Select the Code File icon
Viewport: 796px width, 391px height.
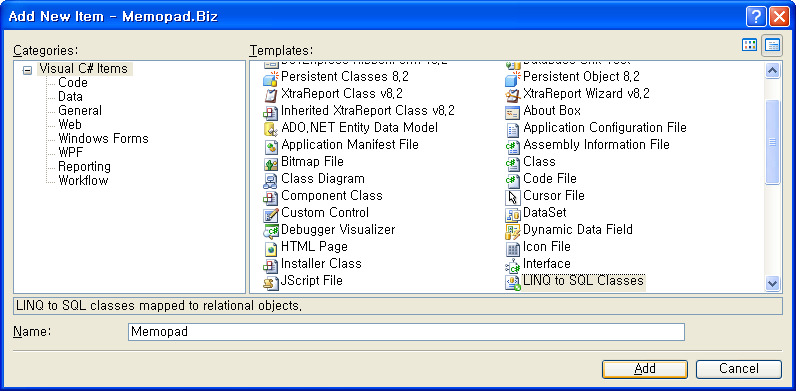click(513, 180)
